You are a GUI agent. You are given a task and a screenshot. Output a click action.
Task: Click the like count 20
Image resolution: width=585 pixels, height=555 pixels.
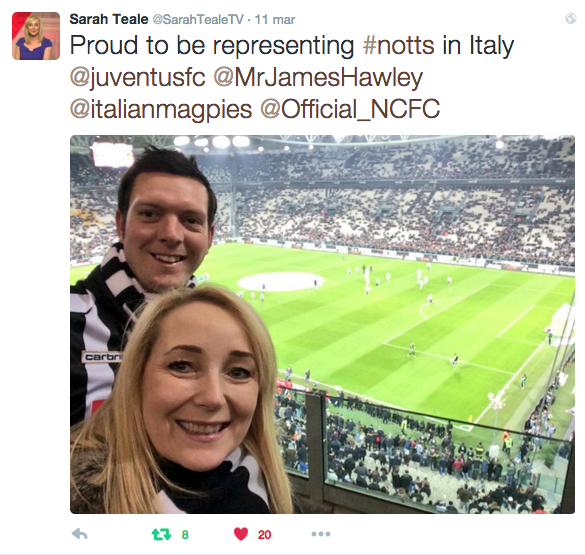click(264, 535)
